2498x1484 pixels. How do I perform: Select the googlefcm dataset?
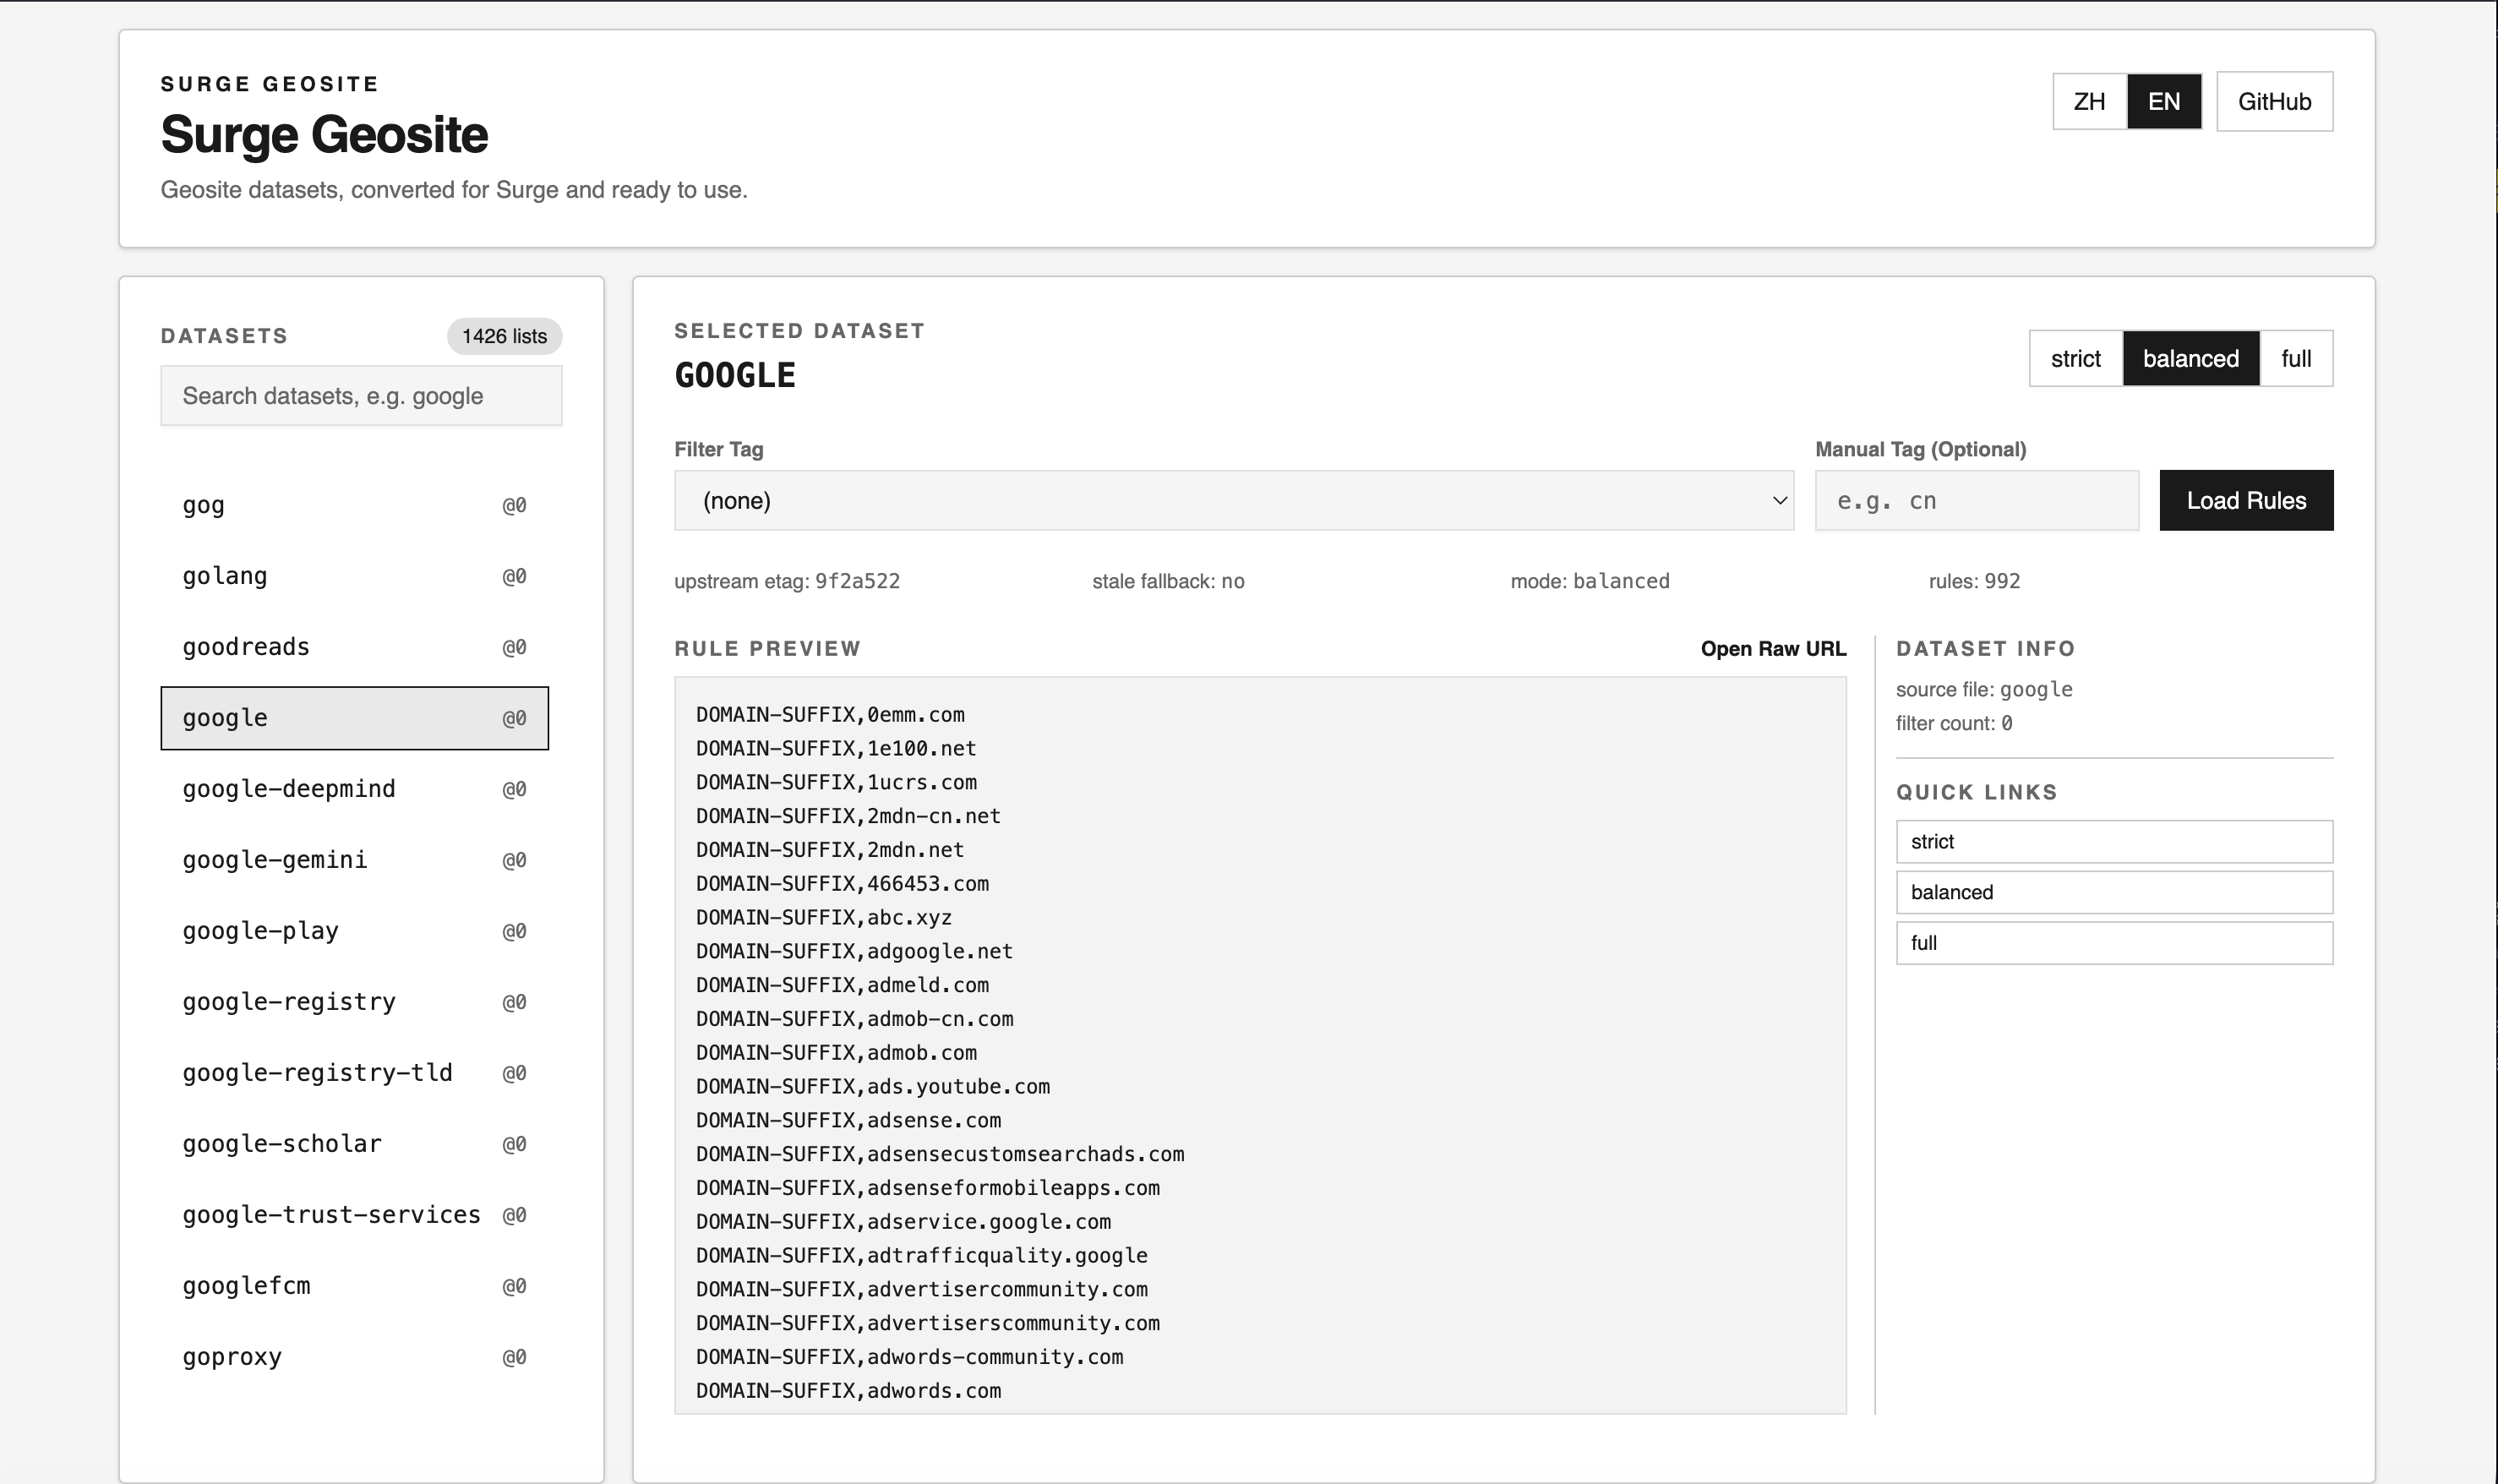pyautogui.click(x=354, y=1286)
